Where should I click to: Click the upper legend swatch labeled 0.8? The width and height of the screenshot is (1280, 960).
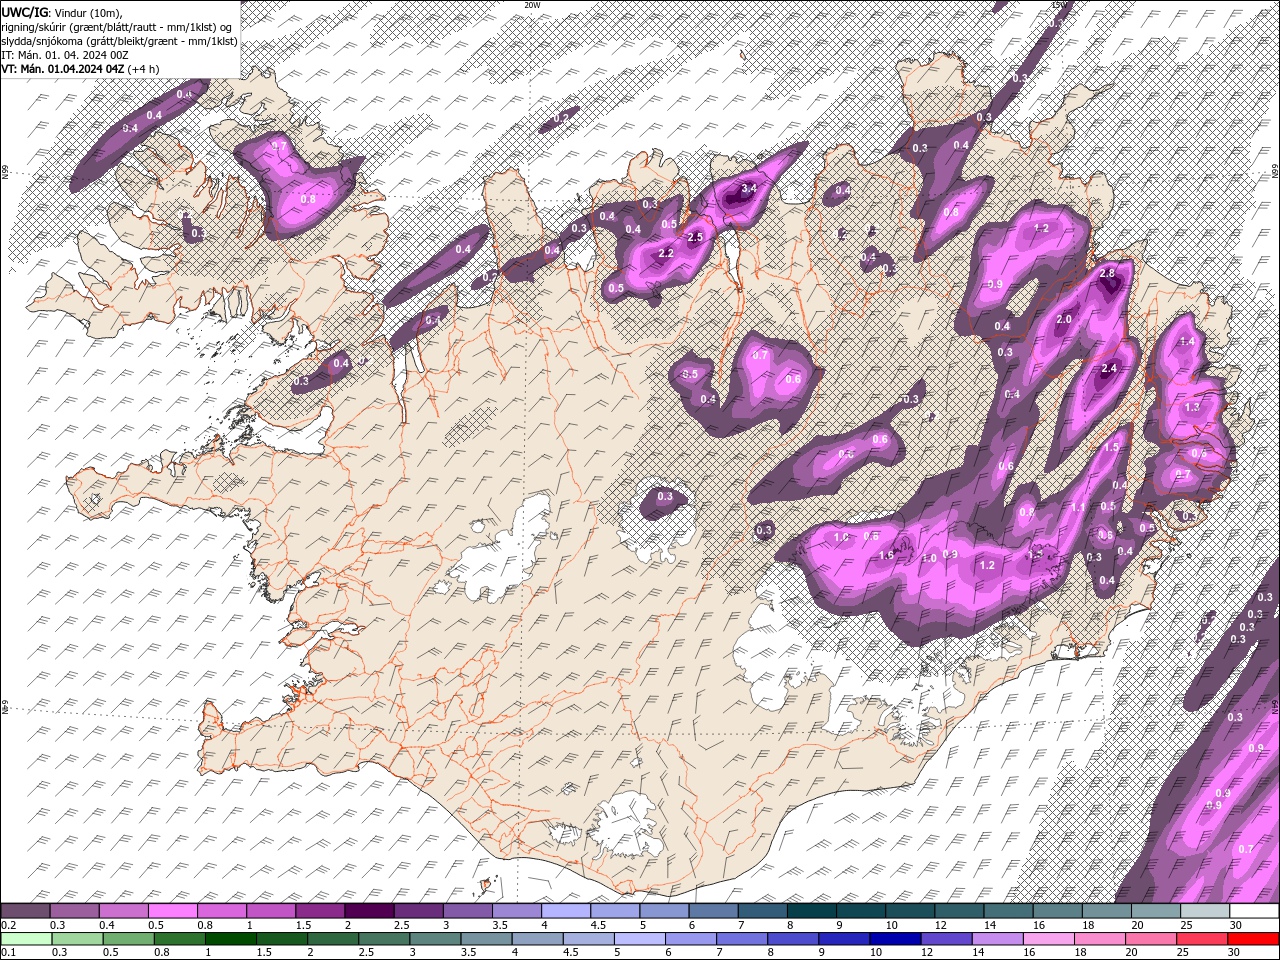coord(221,911)
